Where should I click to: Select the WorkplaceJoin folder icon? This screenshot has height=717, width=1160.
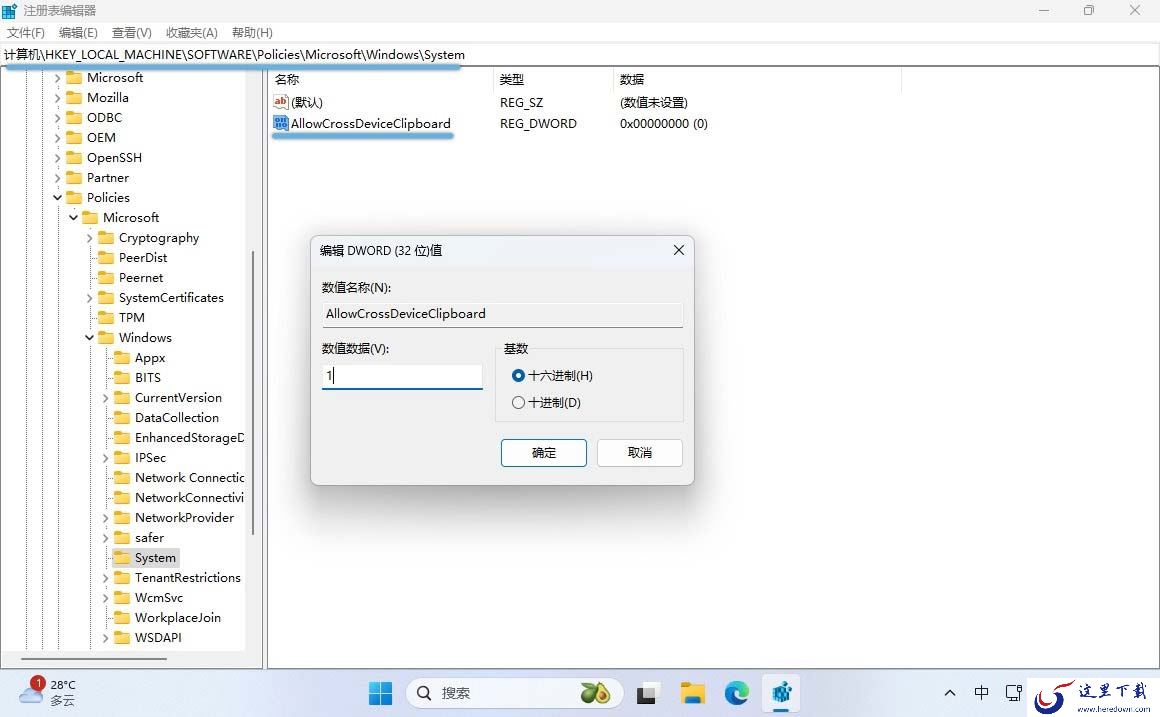pos(122,618)
